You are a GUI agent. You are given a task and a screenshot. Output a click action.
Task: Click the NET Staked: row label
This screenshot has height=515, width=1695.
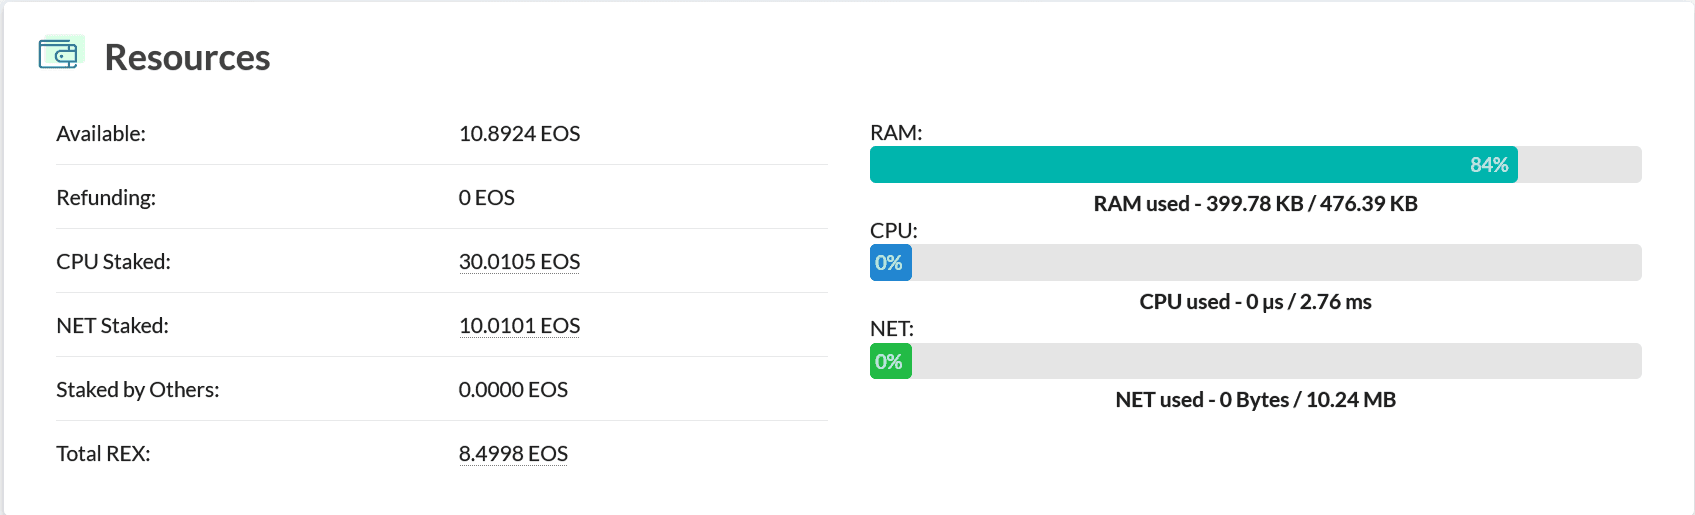coord(112,326)
